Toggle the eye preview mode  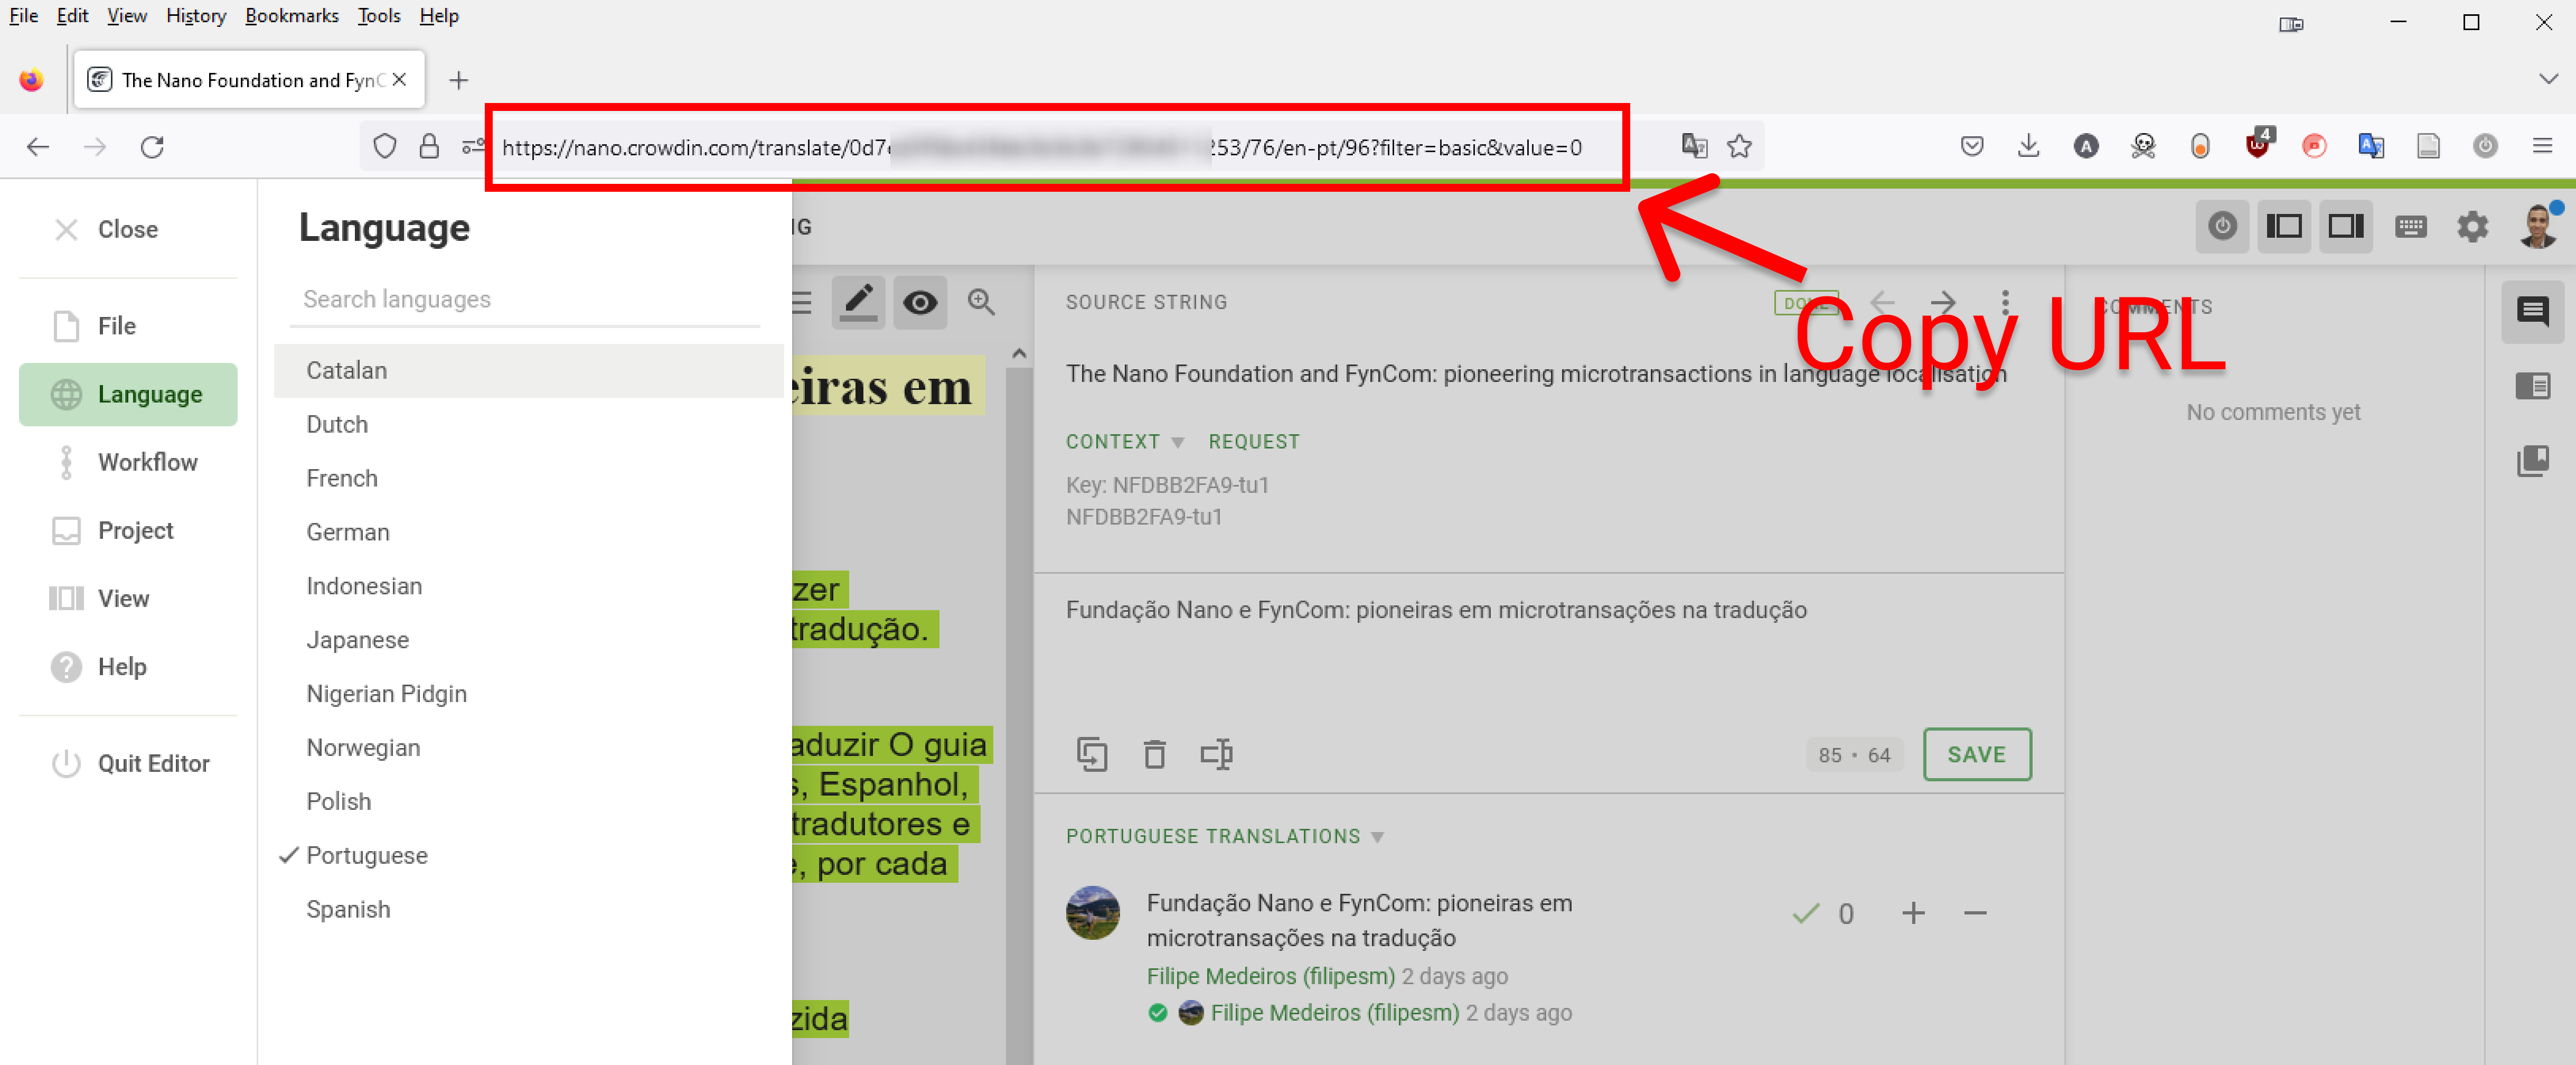[x=920, y=302]
